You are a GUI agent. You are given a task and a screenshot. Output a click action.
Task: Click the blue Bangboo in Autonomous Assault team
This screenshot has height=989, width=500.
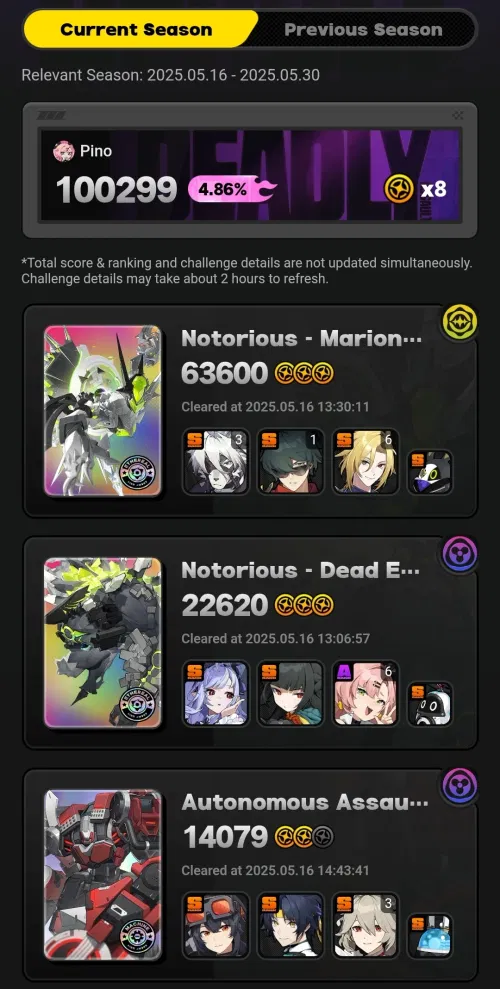coord(430,936)
